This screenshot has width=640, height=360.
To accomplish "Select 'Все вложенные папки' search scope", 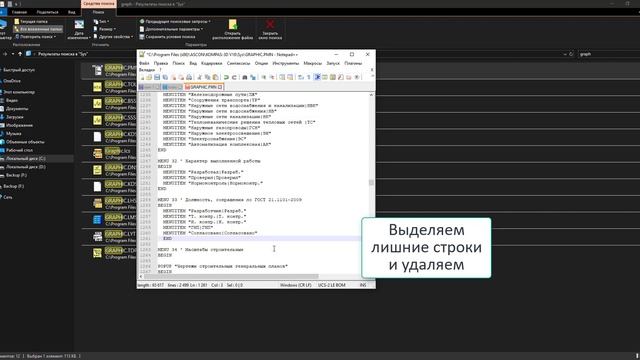I will (38, 29).
